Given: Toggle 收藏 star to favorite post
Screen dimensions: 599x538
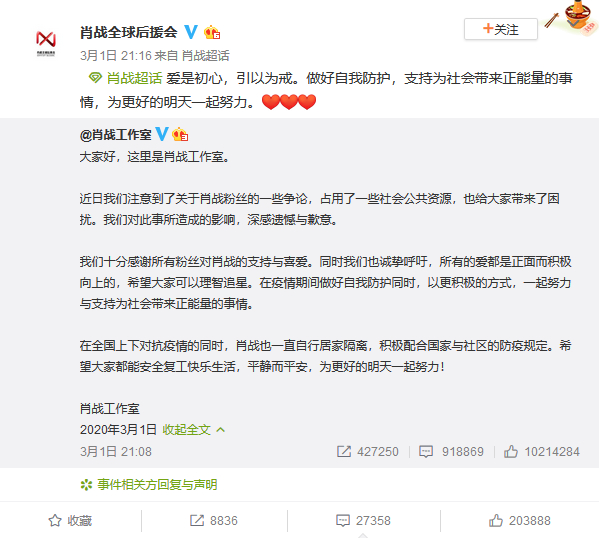Looking at the screenshot, I should pyautogui.click(x=70, y=520).
